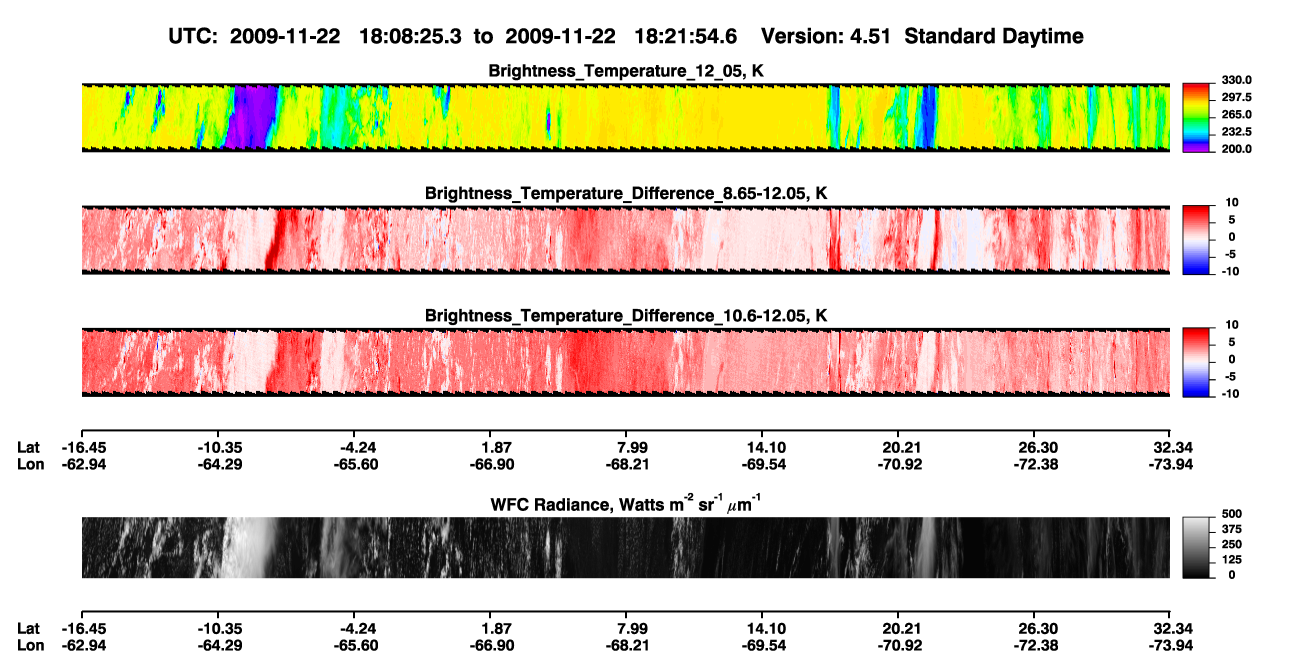
Task: Click the Brightness_Temperature_12_05 rainbow color bar
Action: [1195, 117]
